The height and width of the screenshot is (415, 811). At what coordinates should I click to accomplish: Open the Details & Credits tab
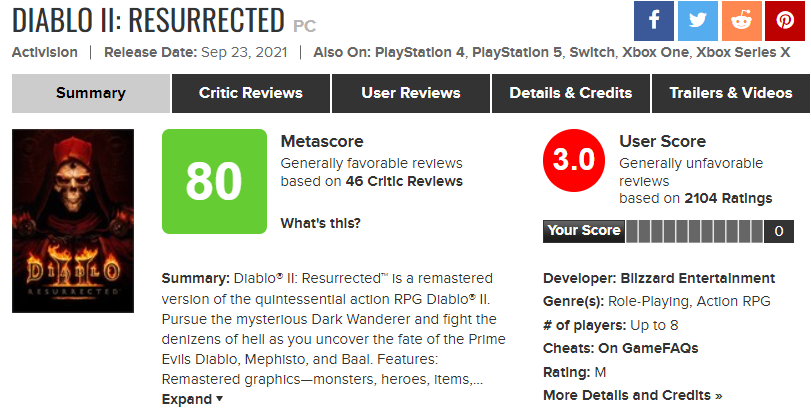pos(570,93)
